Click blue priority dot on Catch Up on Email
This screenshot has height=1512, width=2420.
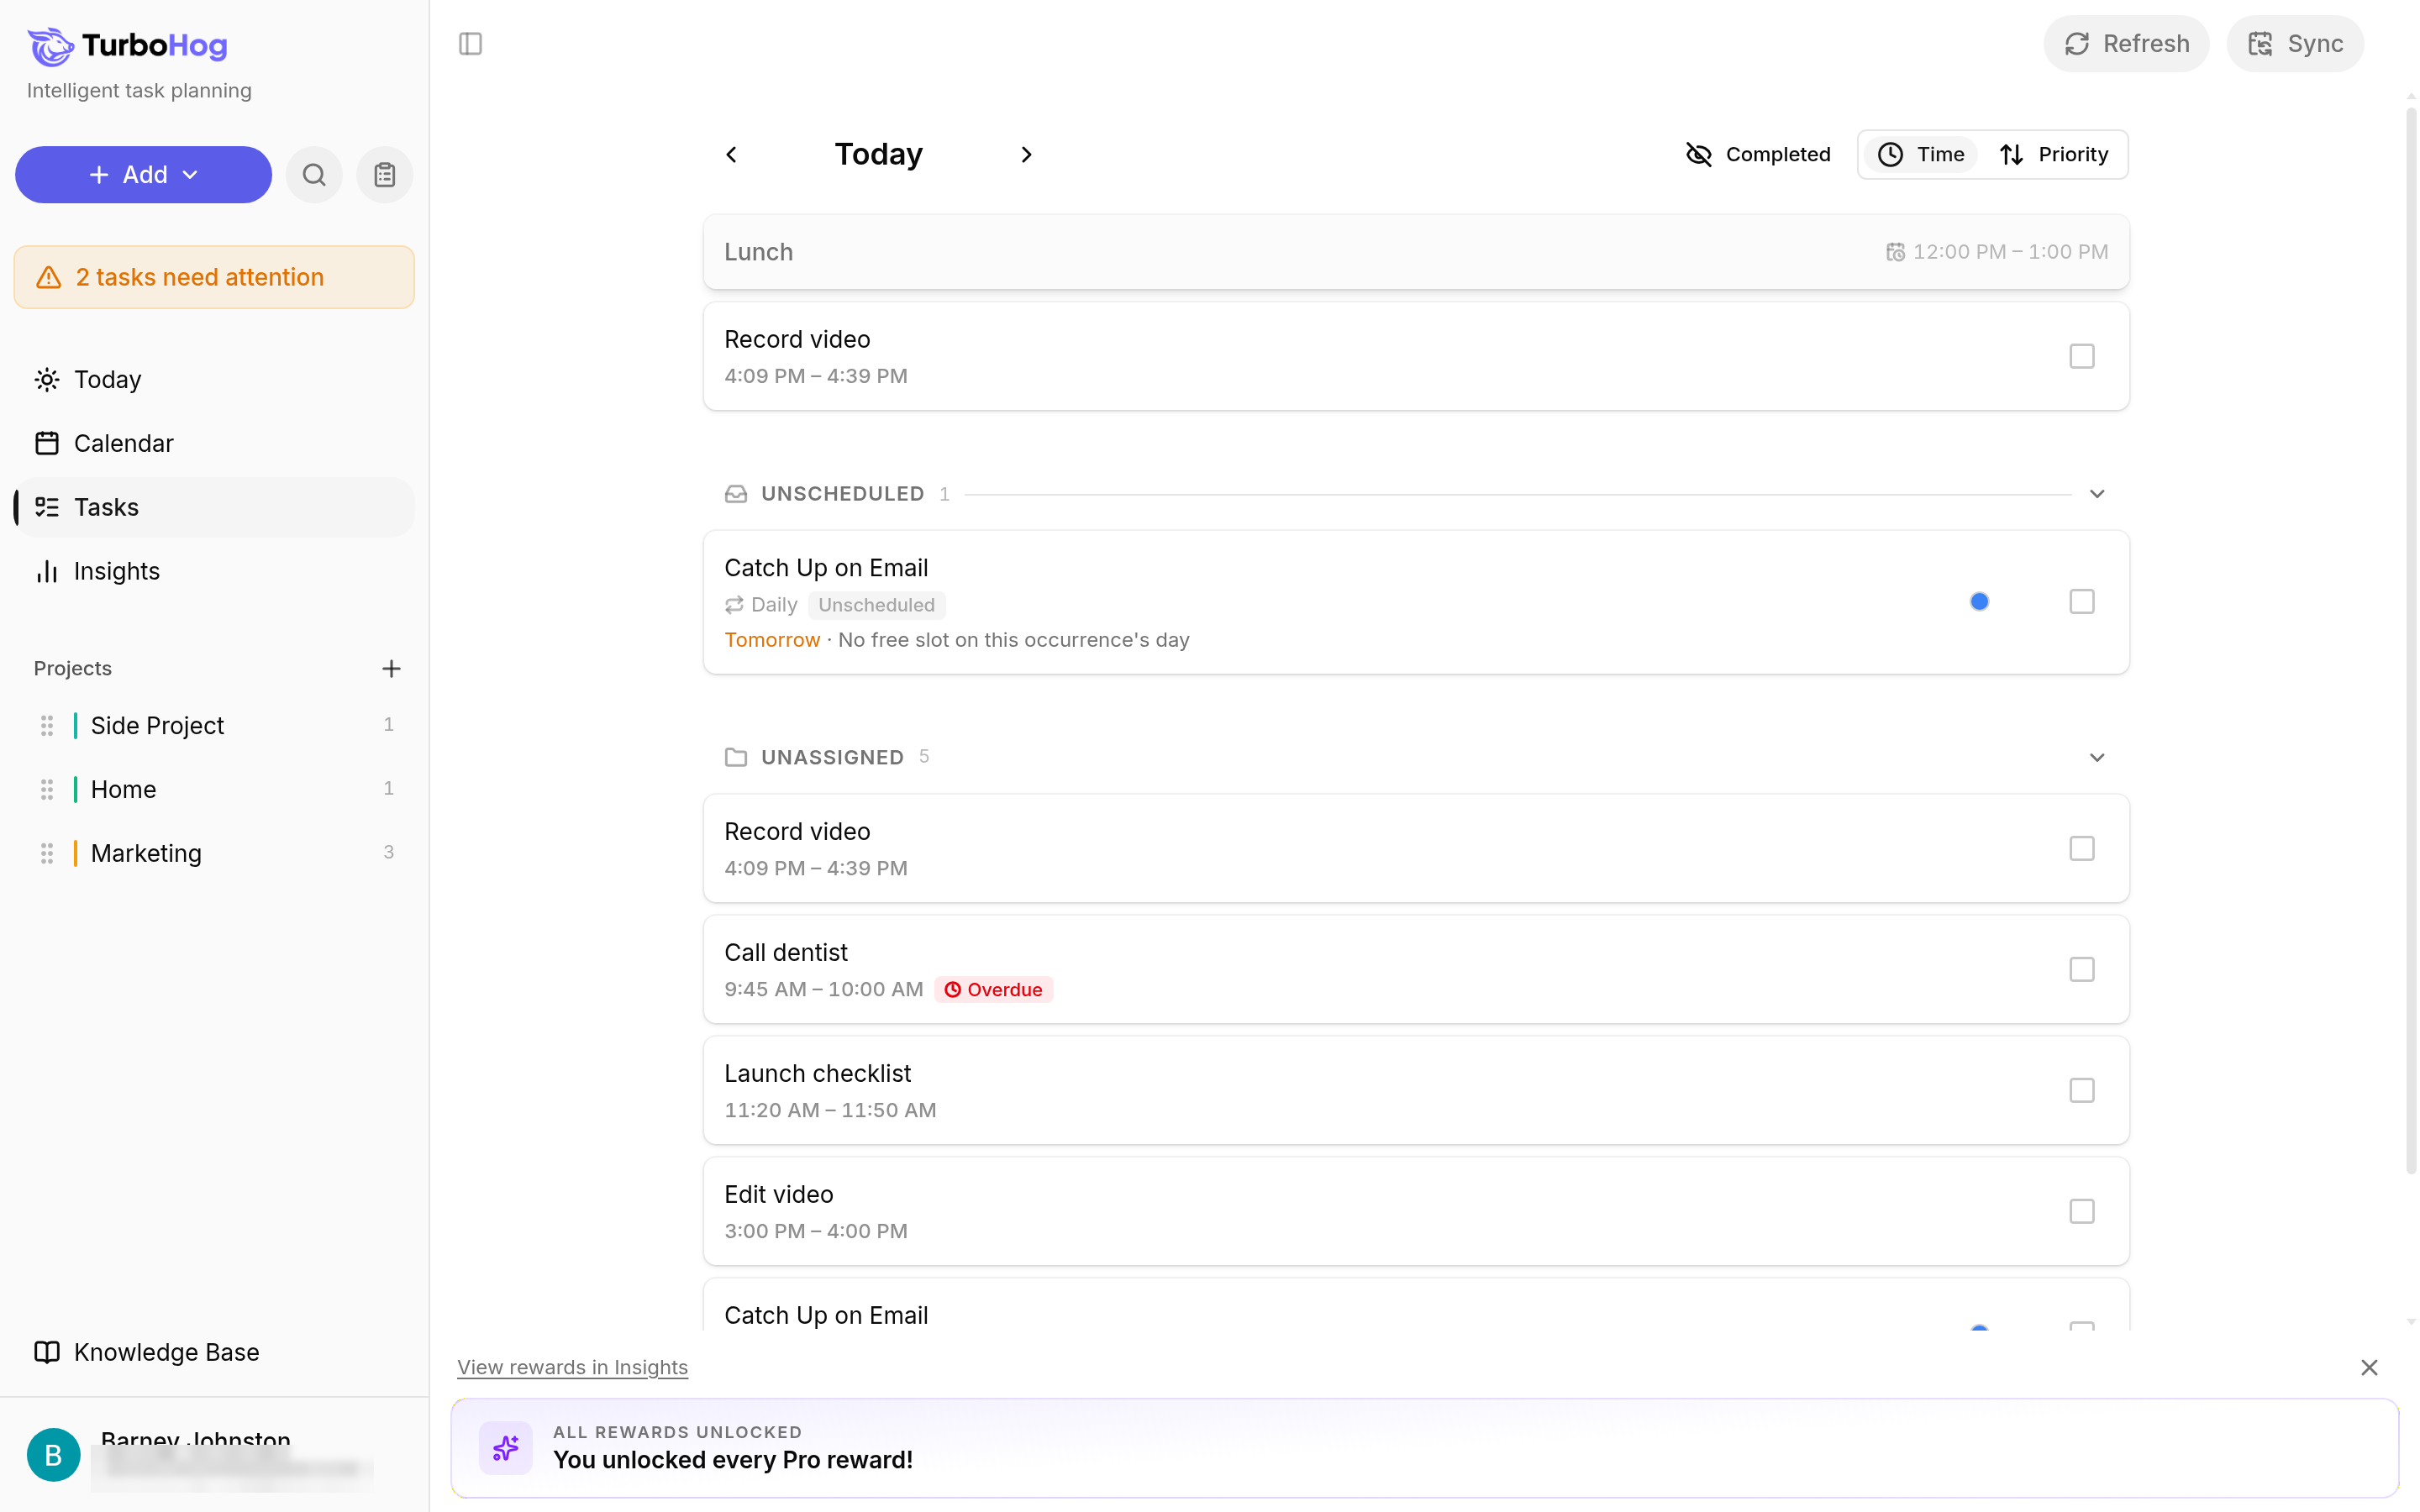click(1979, 601)
